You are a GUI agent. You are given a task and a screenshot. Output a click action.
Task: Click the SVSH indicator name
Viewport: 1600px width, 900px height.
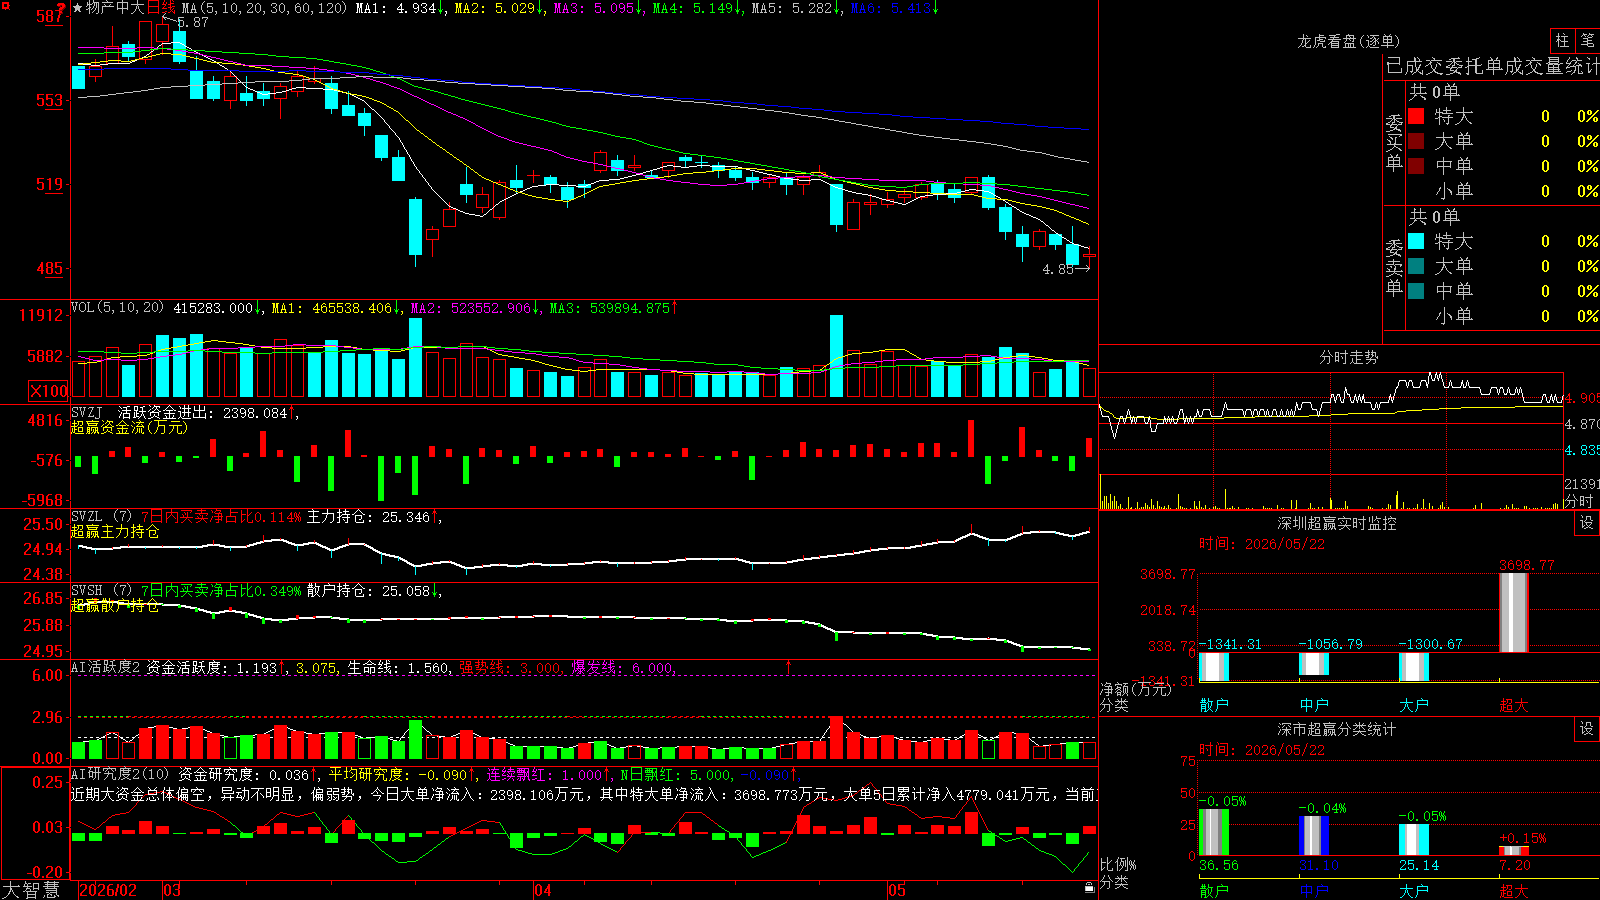coord(87,590)
